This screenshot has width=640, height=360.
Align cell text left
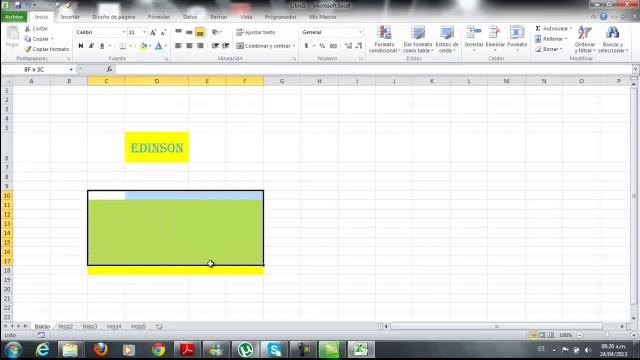178,46
